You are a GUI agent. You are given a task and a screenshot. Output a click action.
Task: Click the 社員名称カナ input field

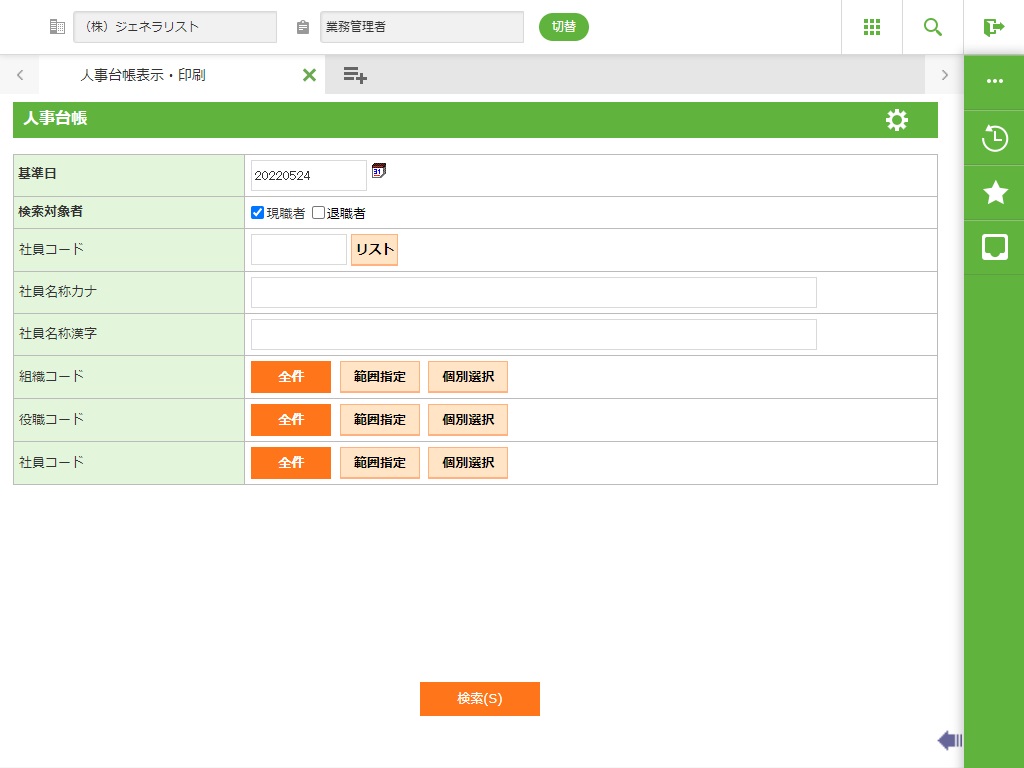click(534, 292)
